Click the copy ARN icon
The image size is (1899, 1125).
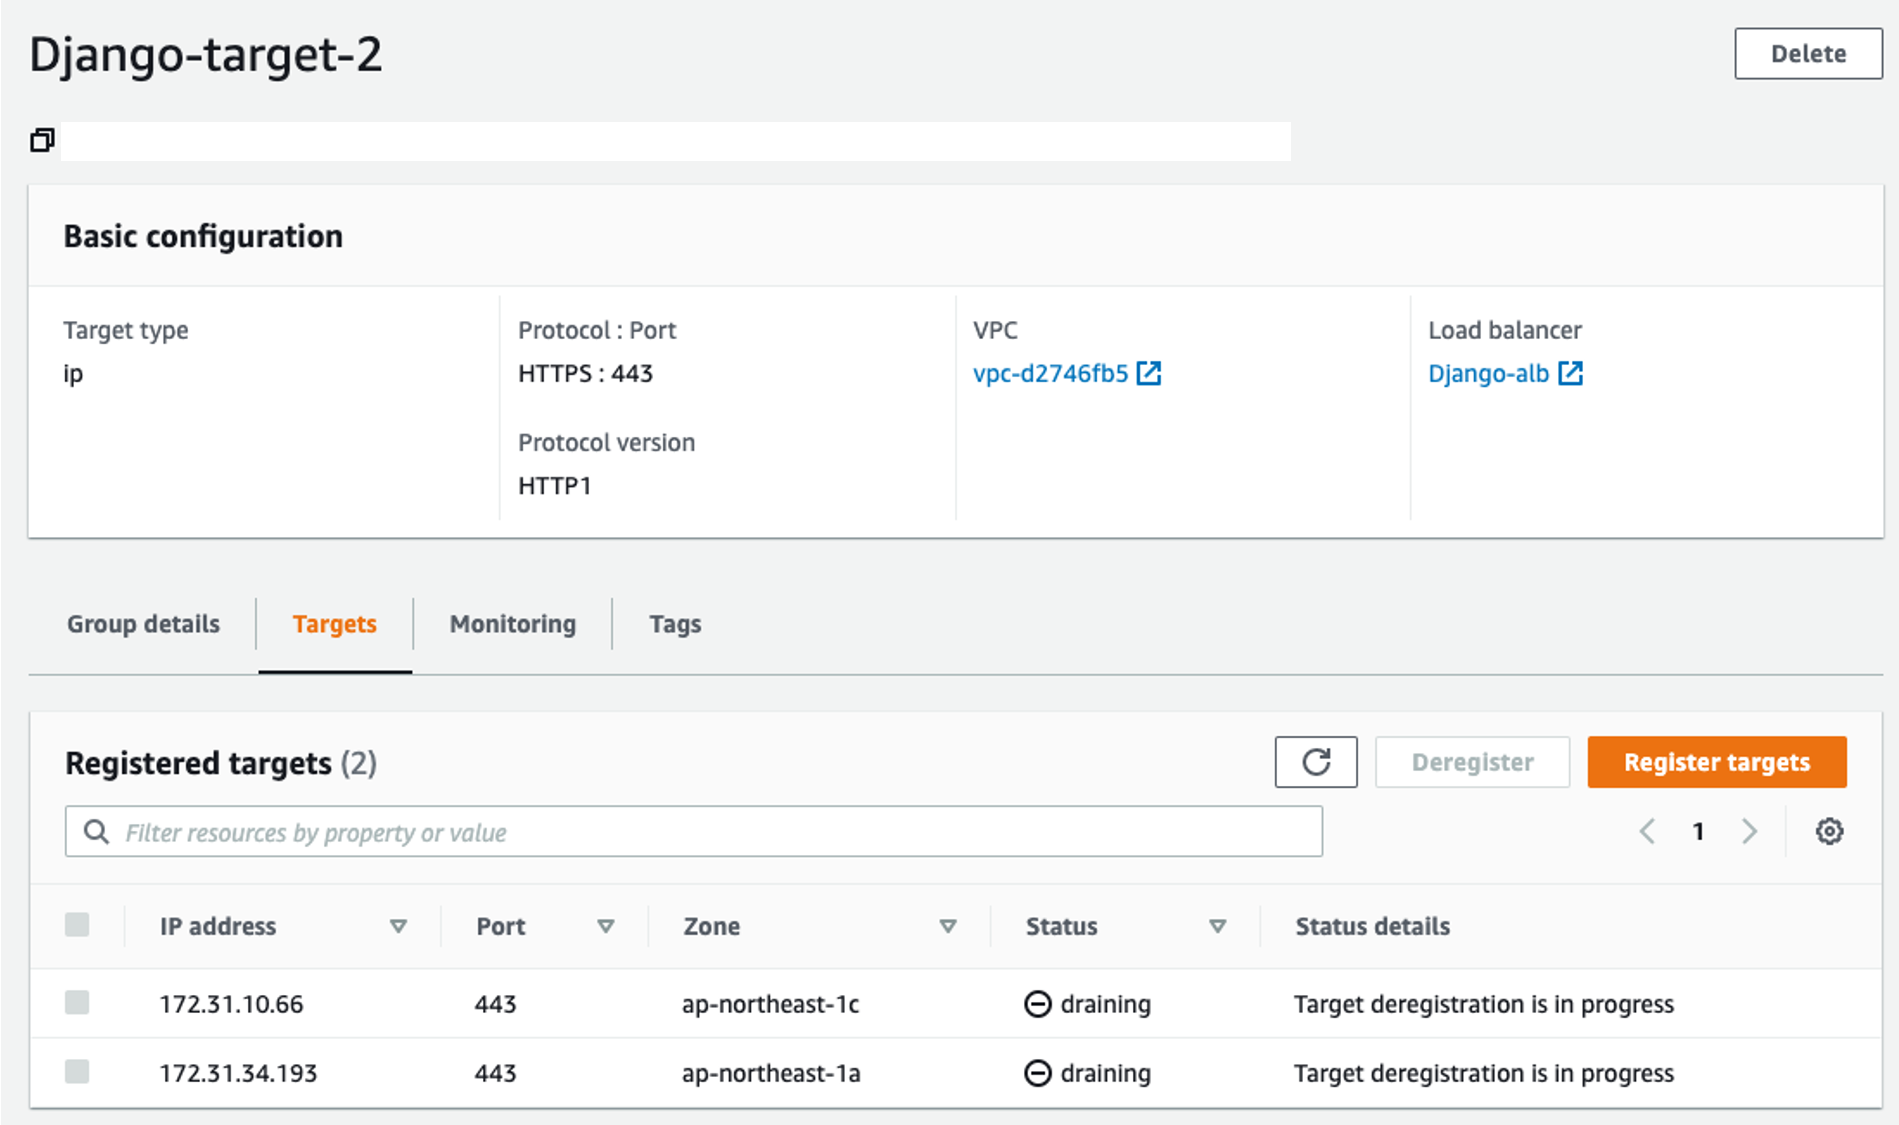click(x=42, y=140)
